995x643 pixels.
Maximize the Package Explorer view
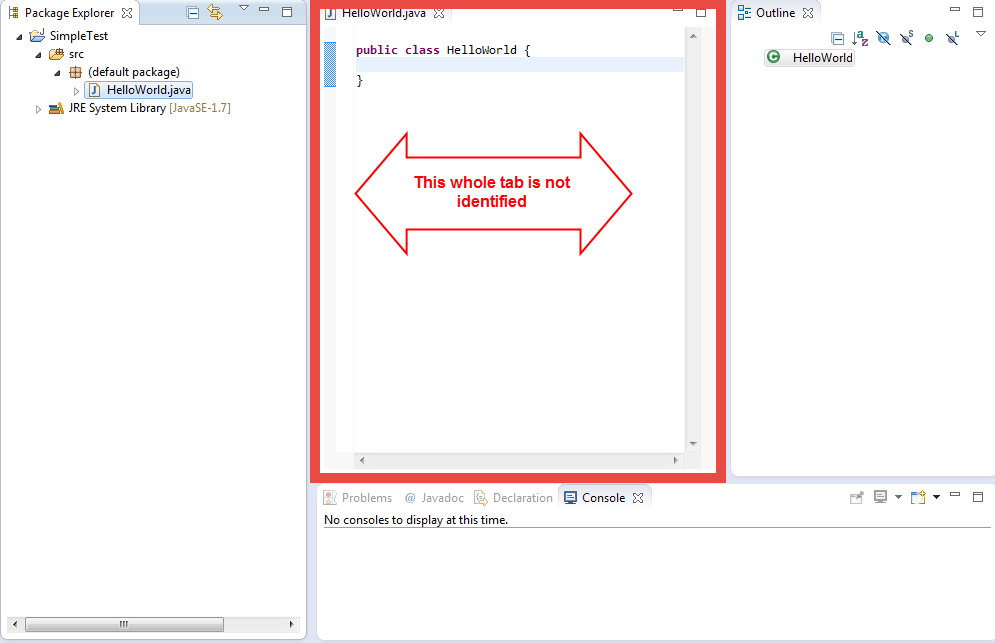pyautogui.click(x=287, y=12)
